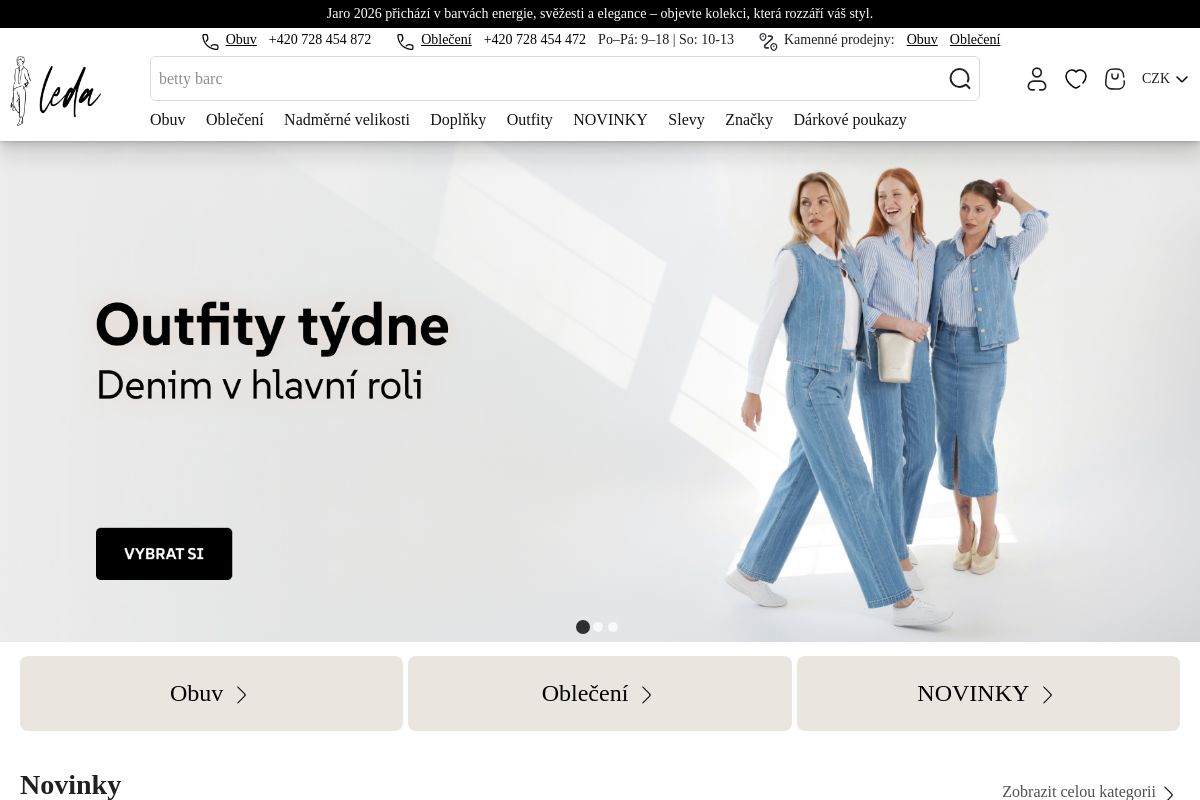Open the wishlist heart icon
1200x800 pixels.
coord(1076,79)
